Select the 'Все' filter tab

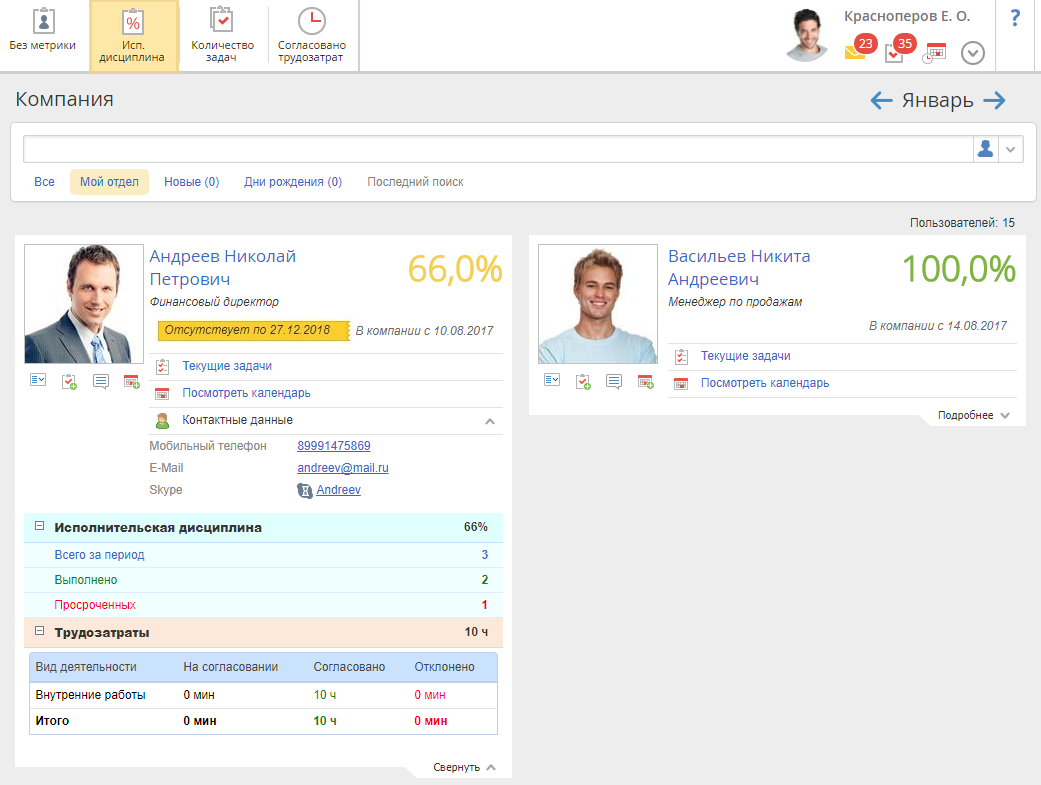45,182
